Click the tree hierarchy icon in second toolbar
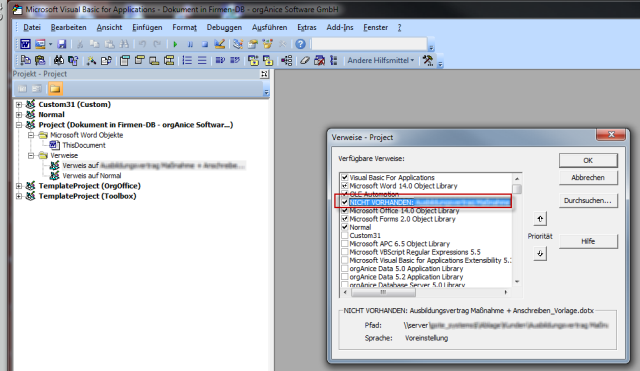Screen dimensions: 640x371 click(x=287, y=60)
